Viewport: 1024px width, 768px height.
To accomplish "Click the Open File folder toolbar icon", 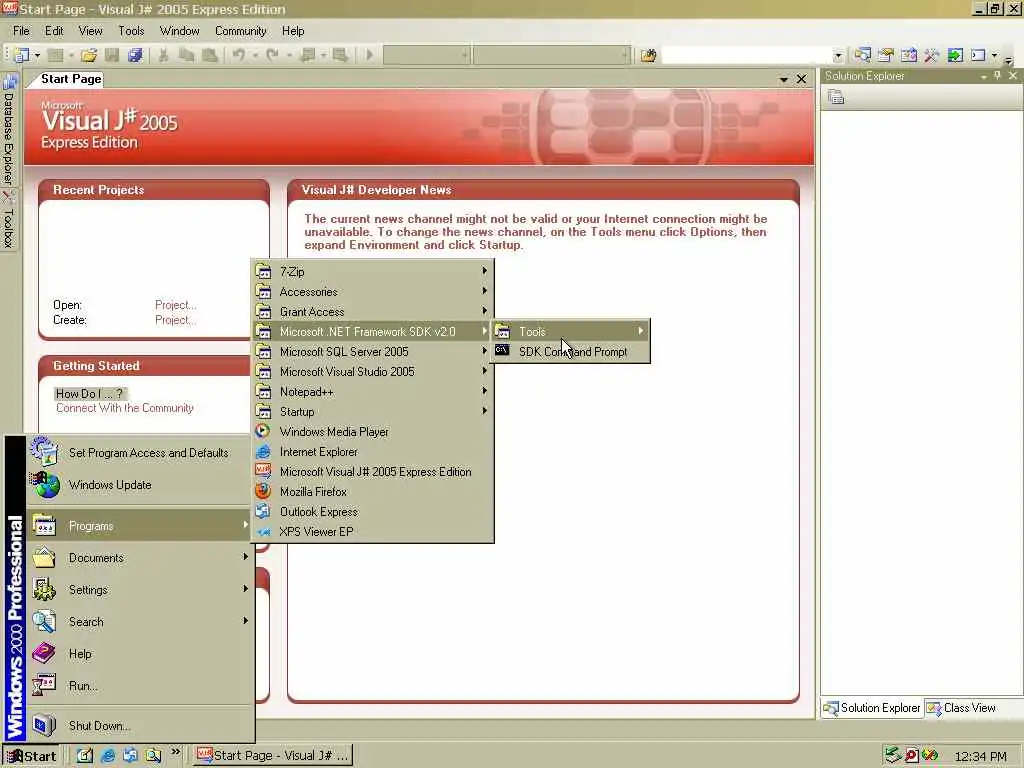I will pyautogui.click(x=89, y=56).
